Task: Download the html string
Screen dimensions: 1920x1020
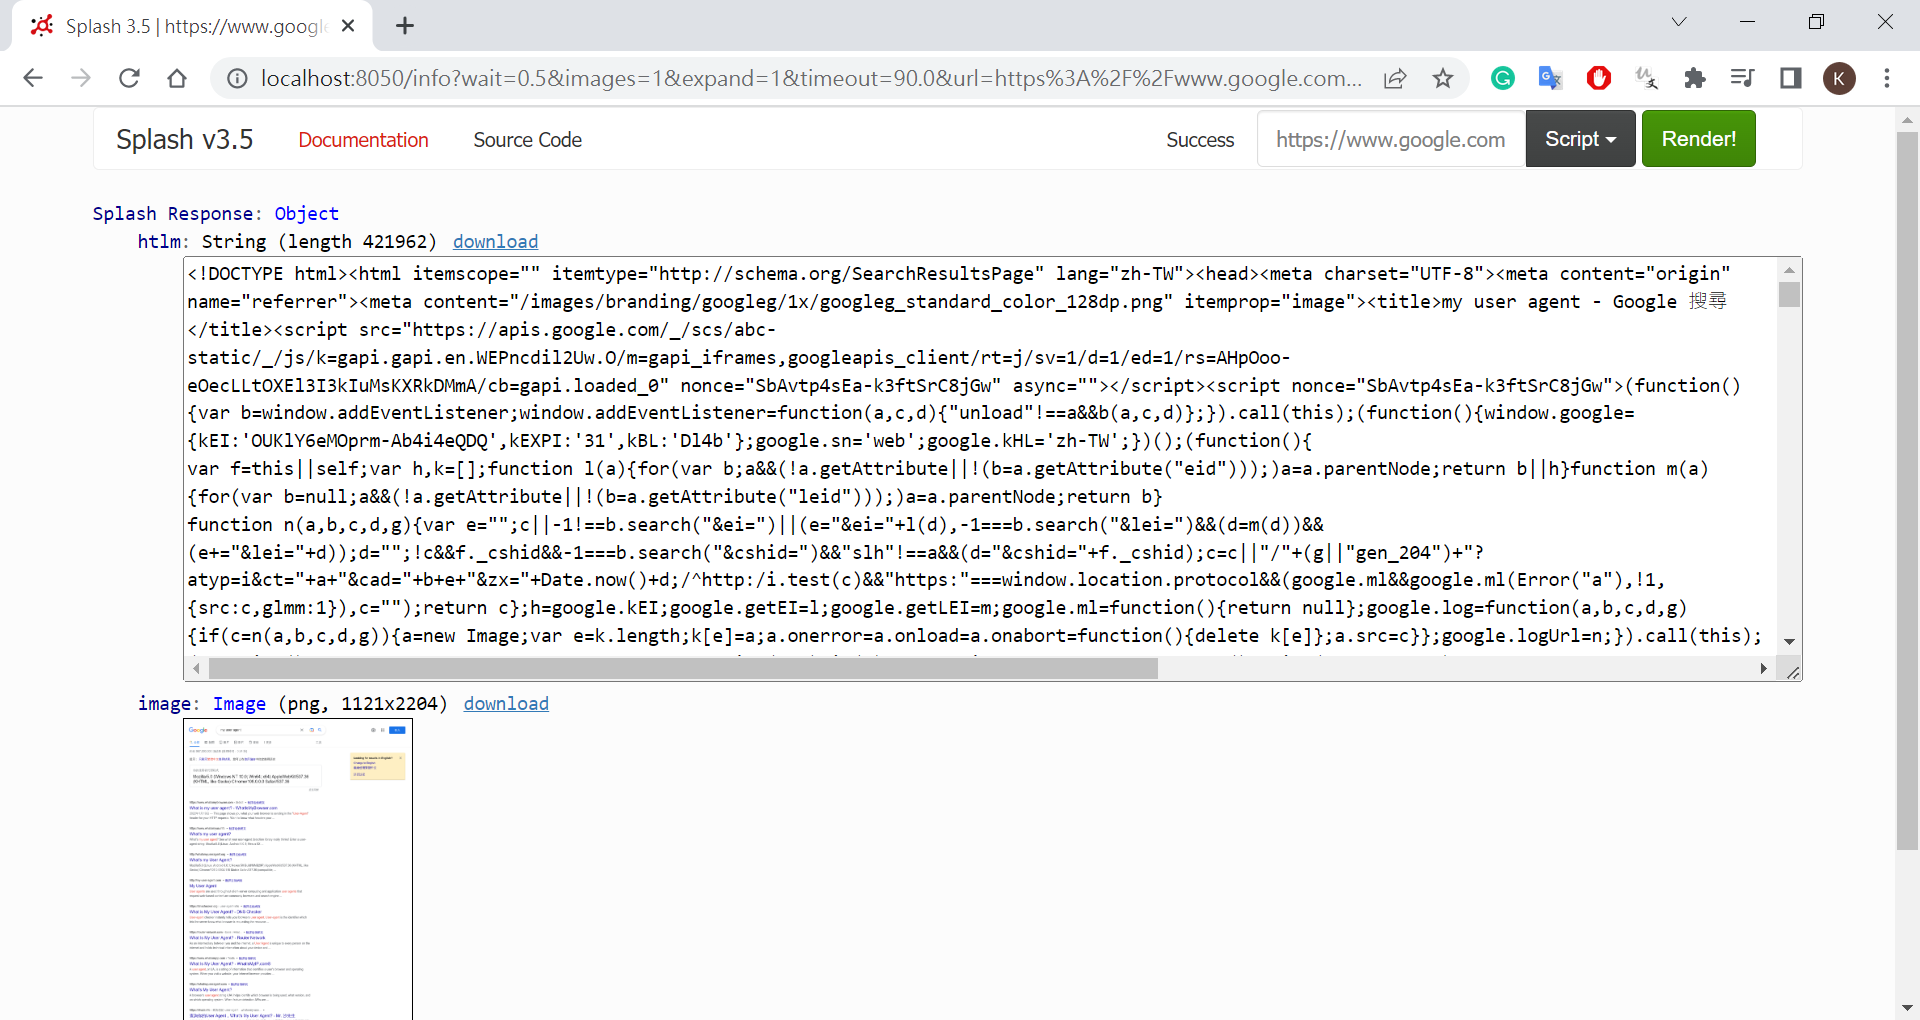Action: pos(495,241)
